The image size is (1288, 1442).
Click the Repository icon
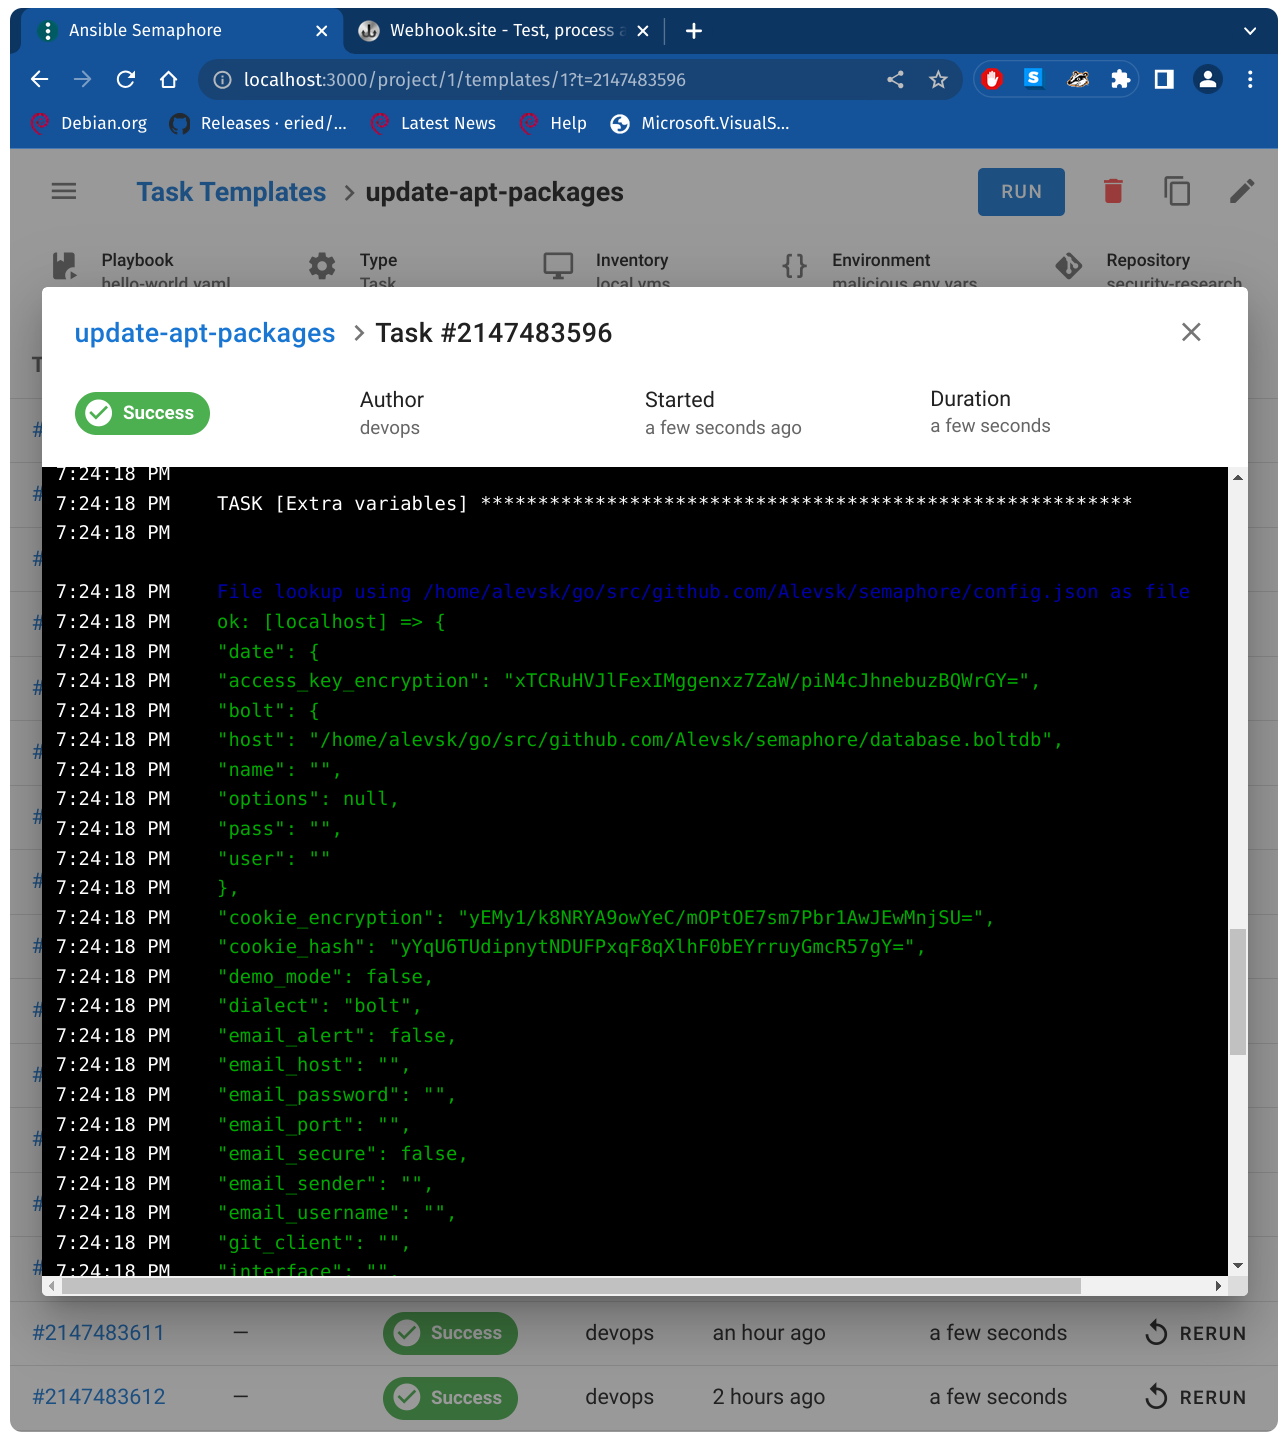(x=1068, y=266)
